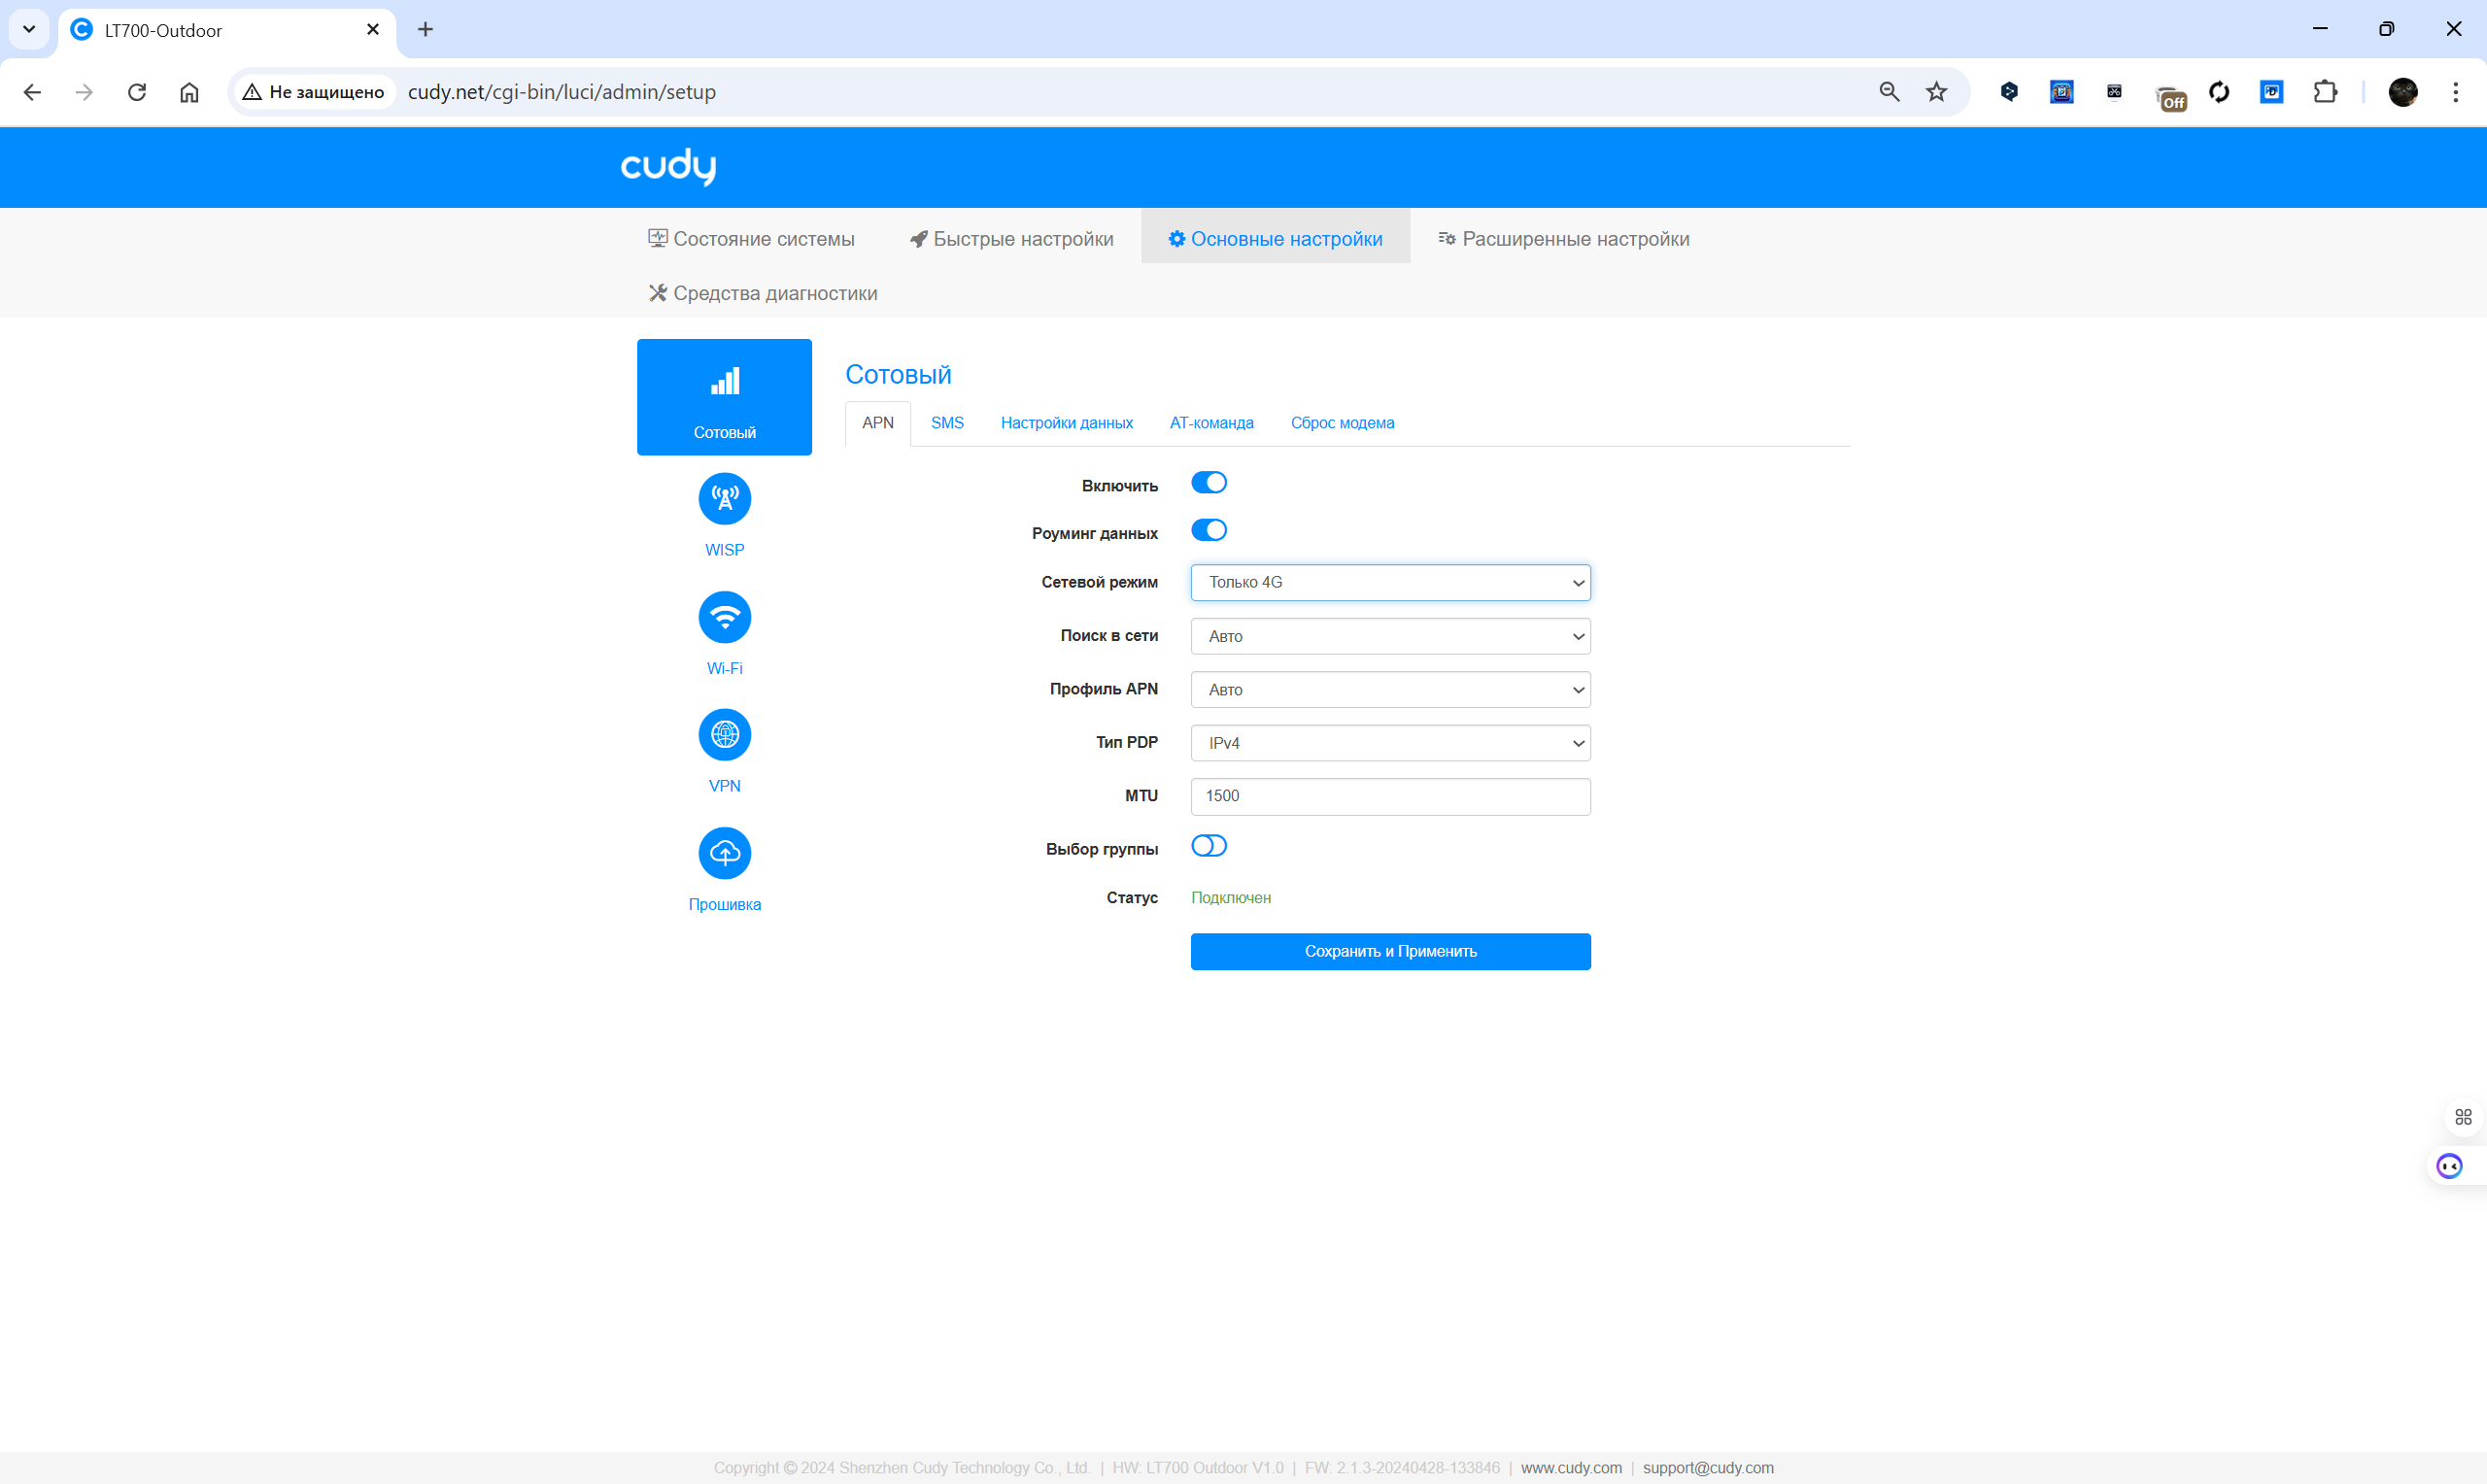The image size is (2487, 1484).
Task: Open Сетевой режим dropdown
Action: 1389,582
